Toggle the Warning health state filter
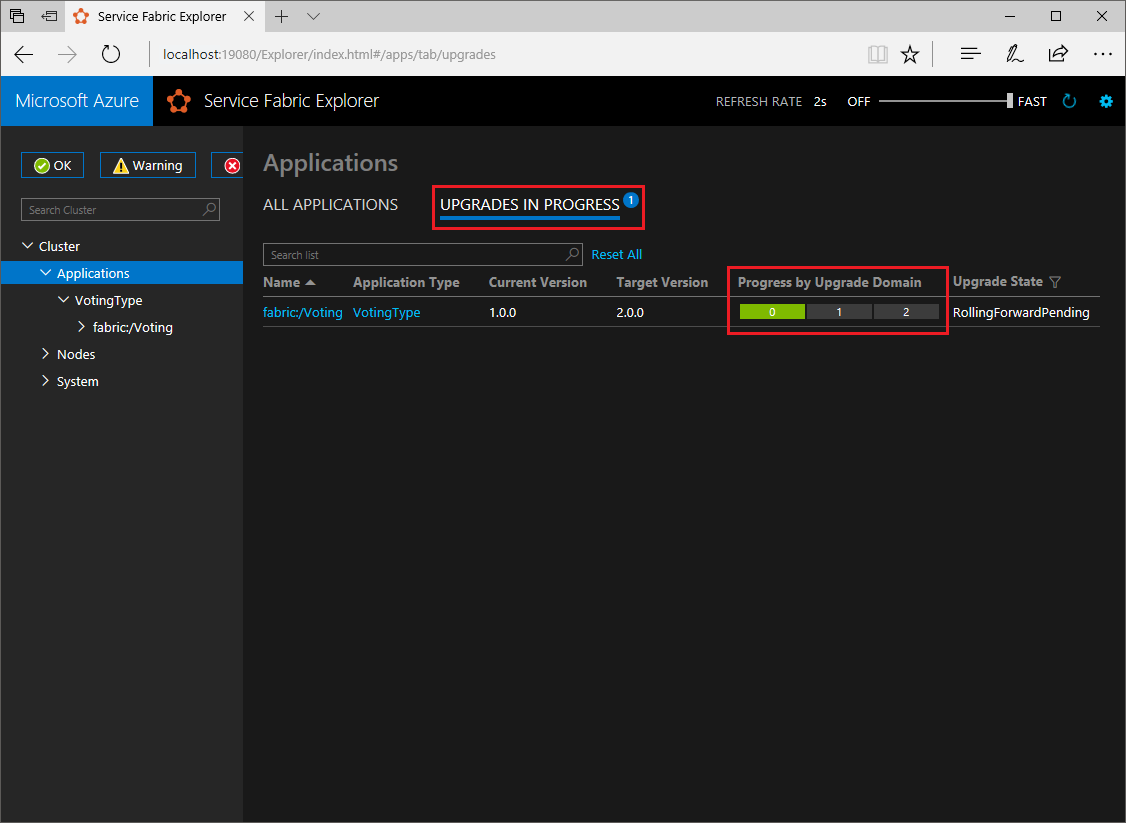This screenshot has height=823, width=1126. 147,164
